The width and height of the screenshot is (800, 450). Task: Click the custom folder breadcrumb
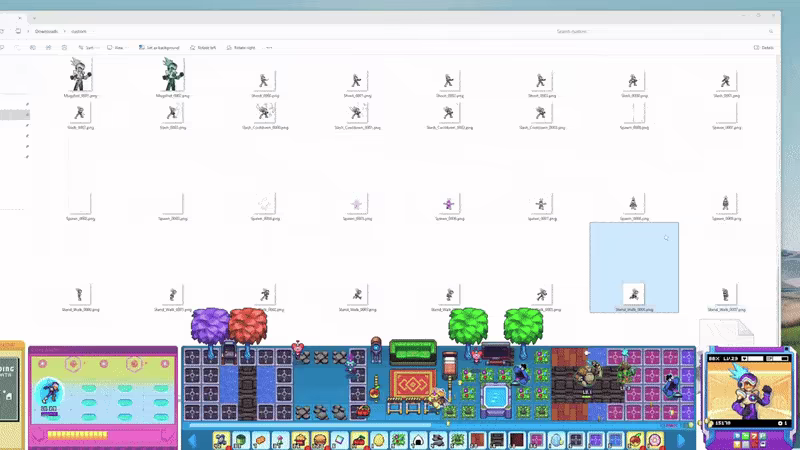tap(79, 31)
